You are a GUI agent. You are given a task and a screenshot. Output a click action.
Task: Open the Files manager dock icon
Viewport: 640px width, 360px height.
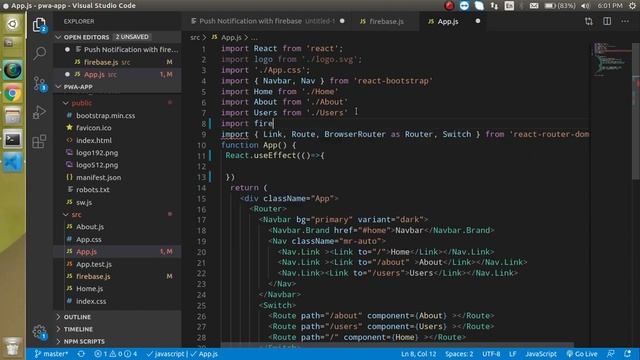coord(13,117)
